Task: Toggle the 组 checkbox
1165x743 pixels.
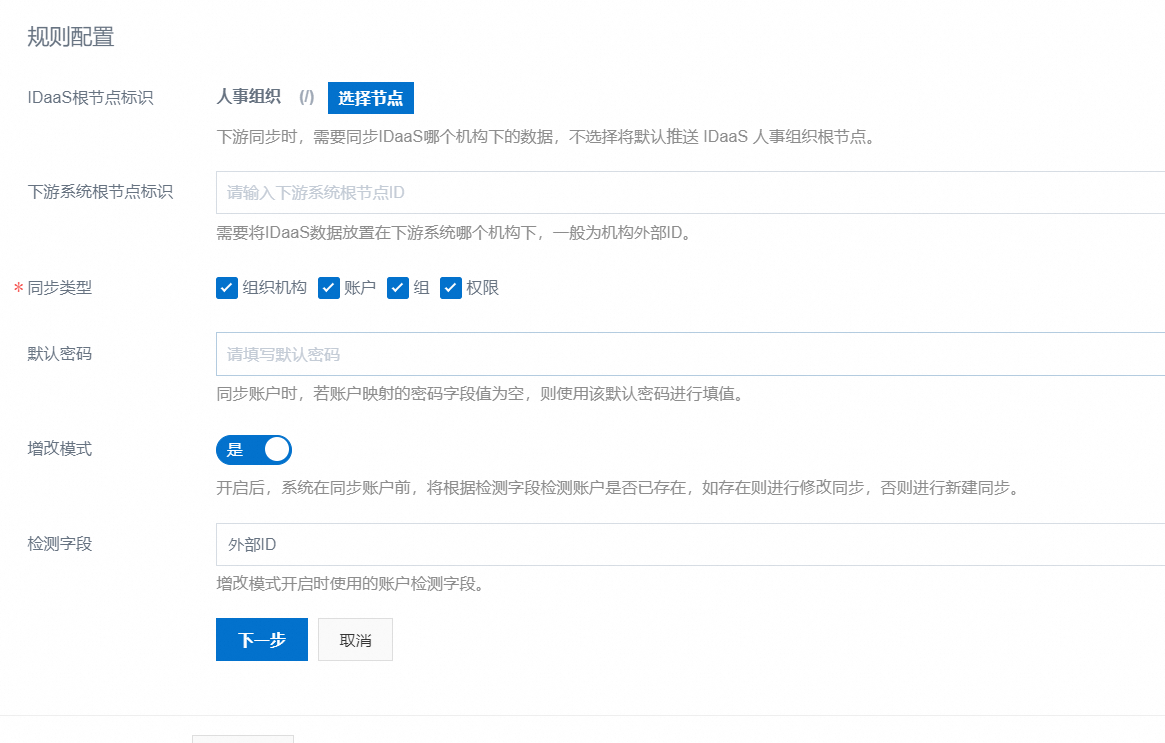Action: click(x=398, y=288)
